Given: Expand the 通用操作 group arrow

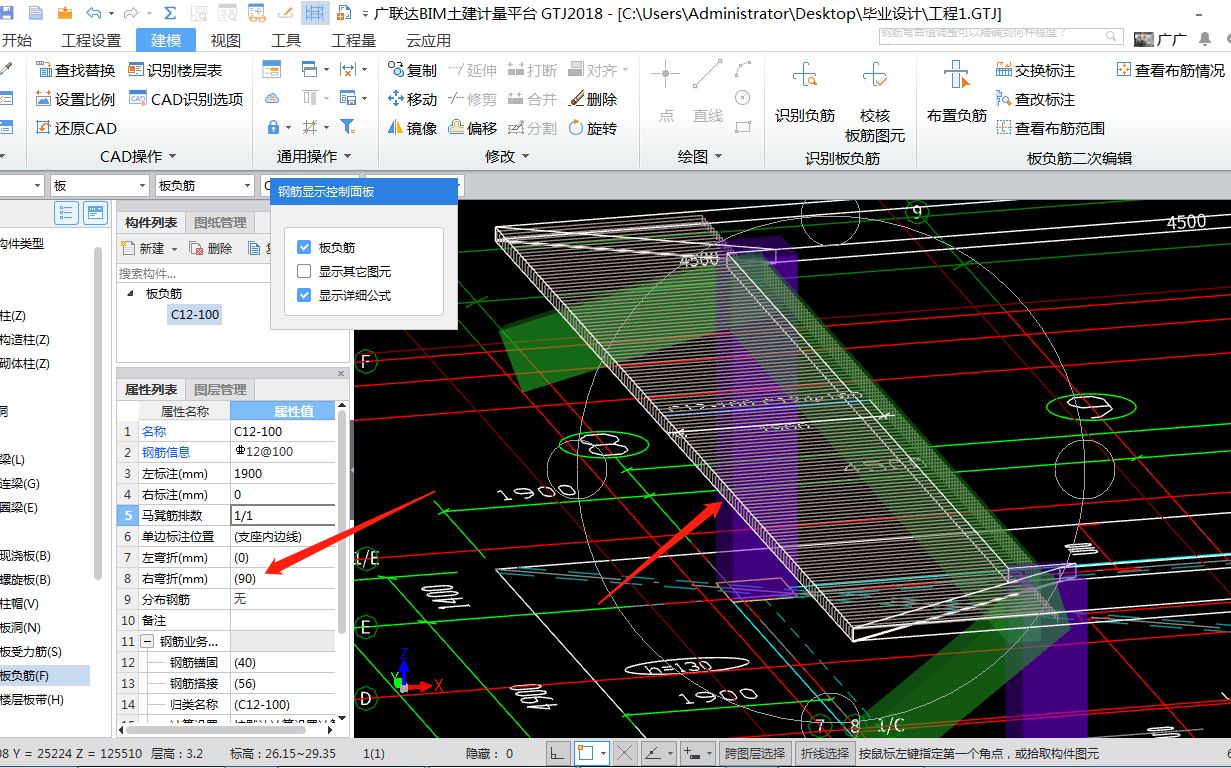Looking at the screenshot, I should click(x=348, y=157).
